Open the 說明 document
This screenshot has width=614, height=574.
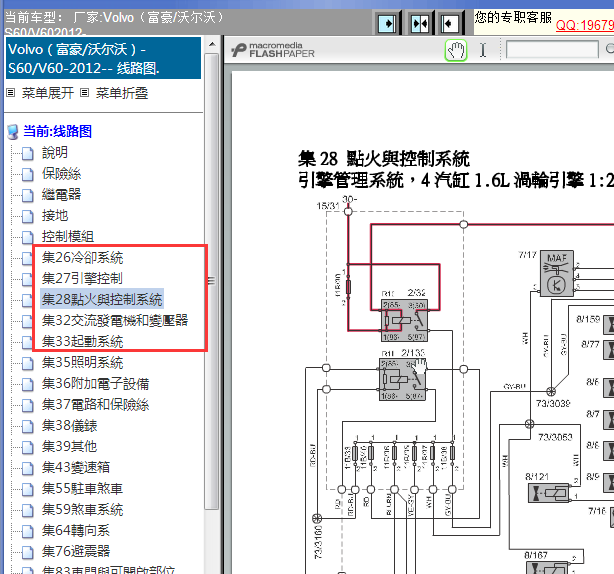[55, 153]
